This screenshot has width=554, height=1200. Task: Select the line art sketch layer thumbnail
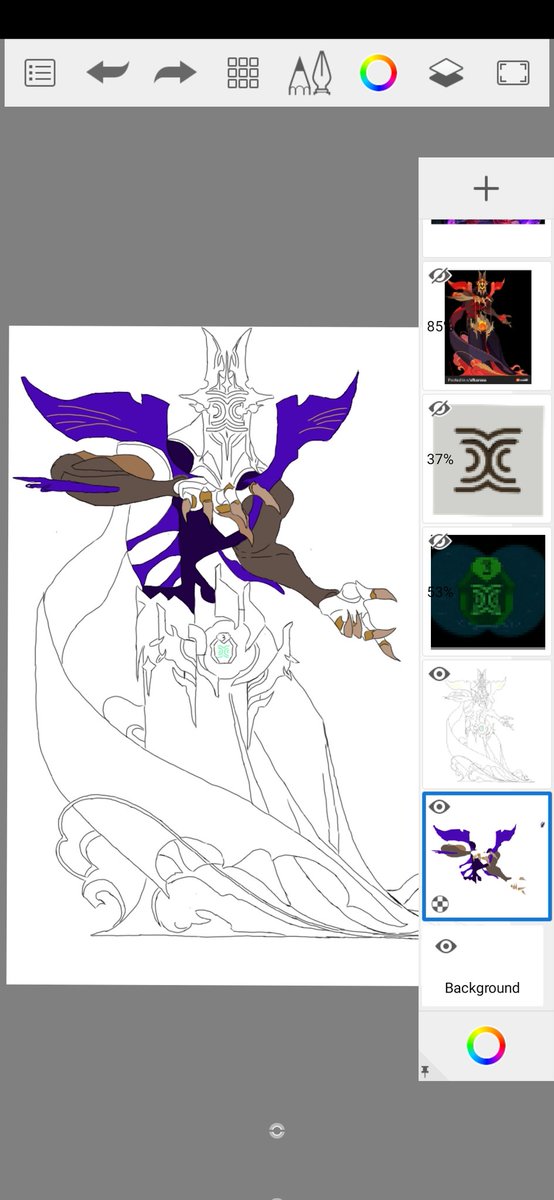[x=487, y=726]
